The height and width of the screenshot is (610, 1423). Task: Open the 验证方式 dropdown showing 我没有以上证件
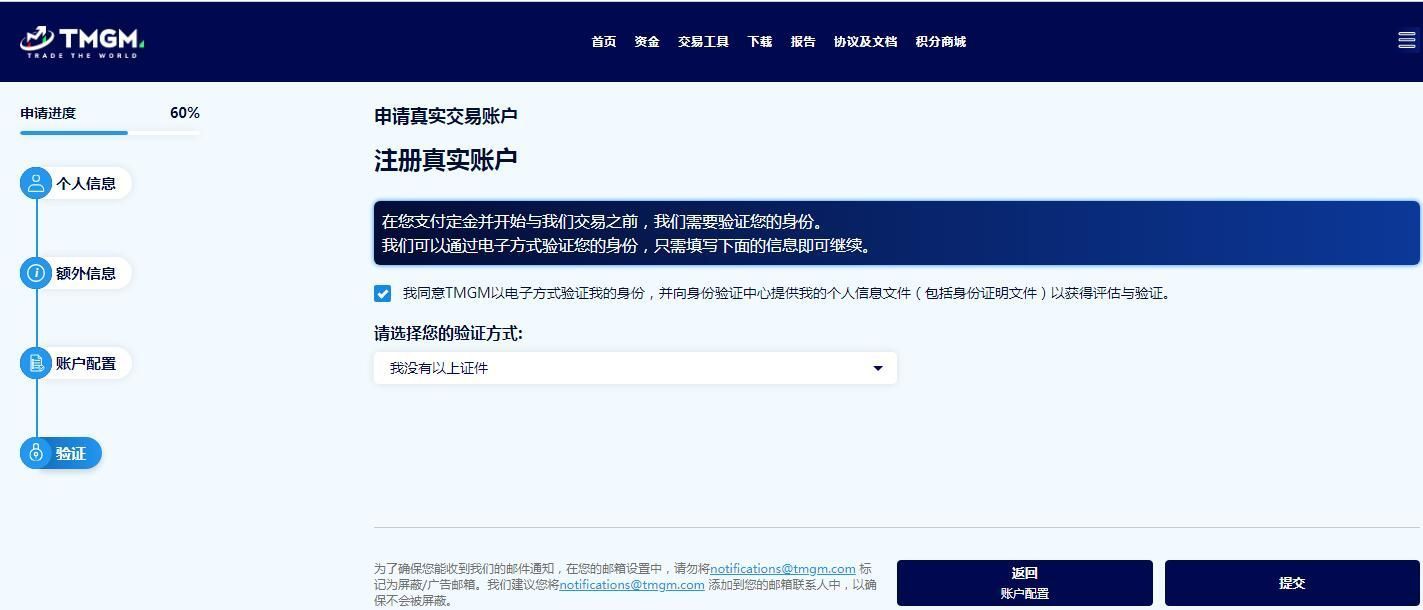tap(635, 368)
